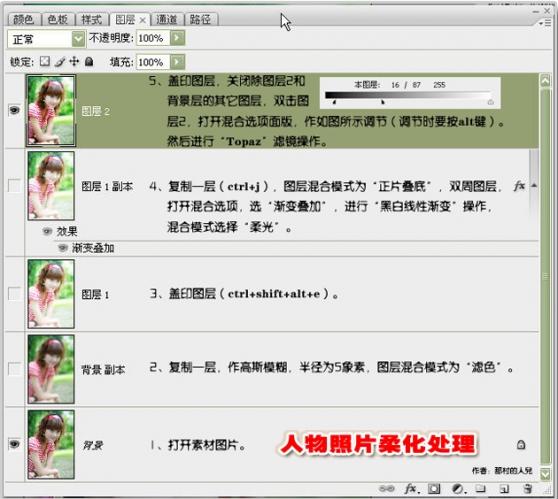Click the 填充 100% value field
The height and width of the screenshot is (499, 558).
point(153,62)
